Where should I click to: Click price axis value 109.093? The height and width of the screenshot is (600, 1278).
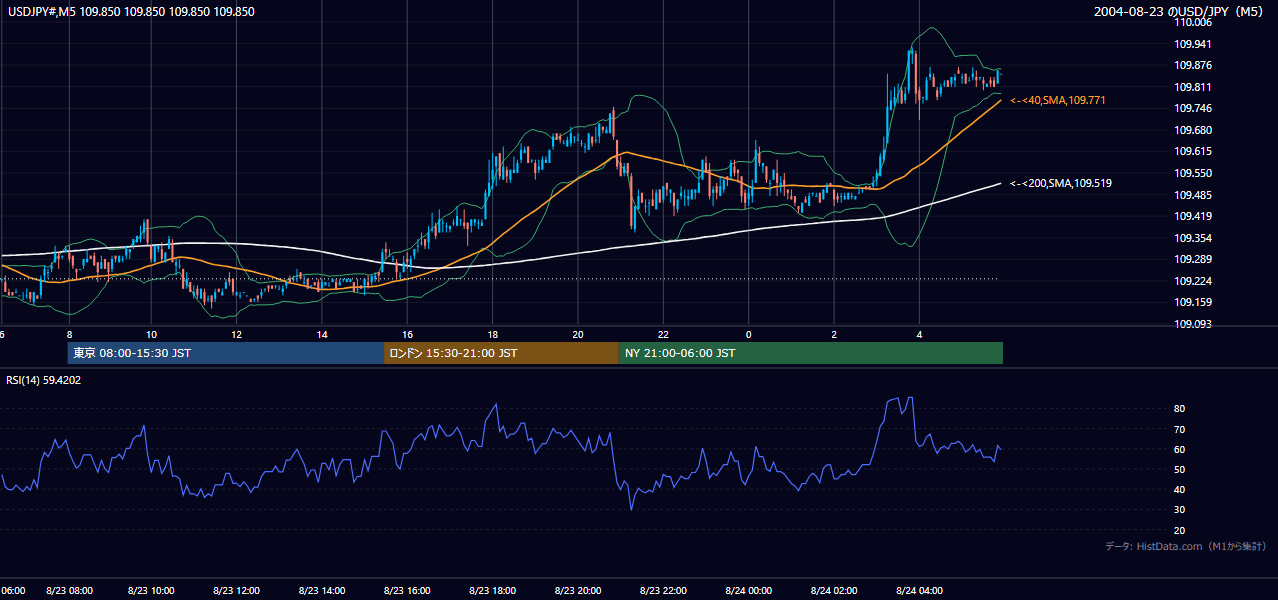click(1193, 324)
